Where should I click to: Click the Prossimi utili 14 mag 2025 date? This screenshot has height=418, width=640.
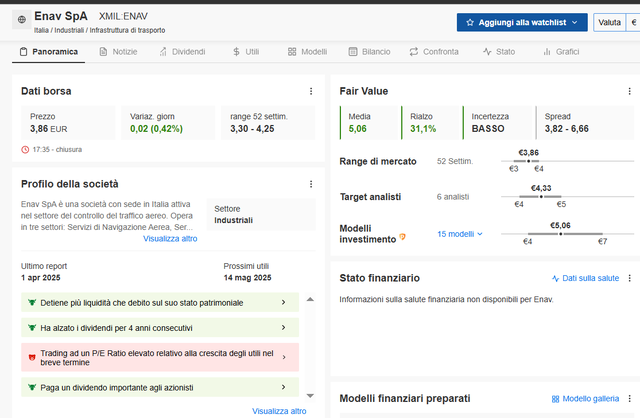point(247,278)
